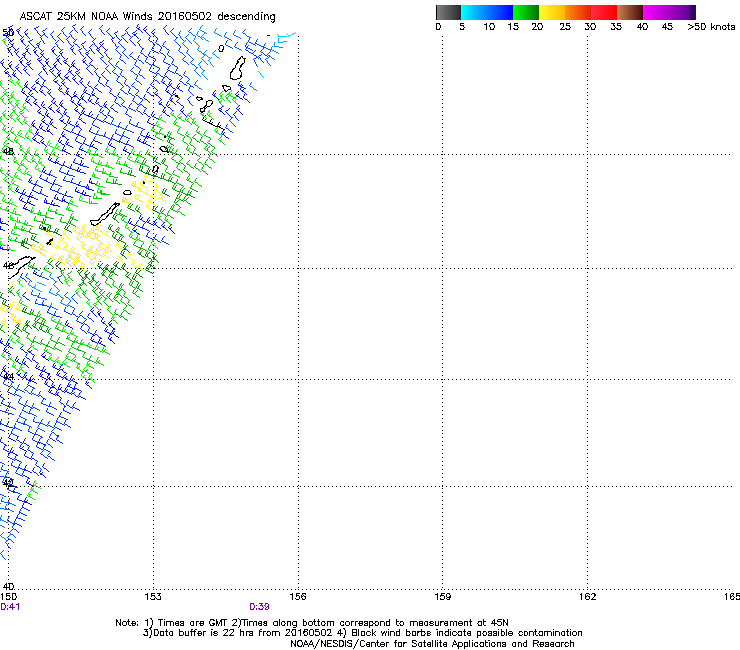Click the brown 35-40 knots legend swatch

630,12
